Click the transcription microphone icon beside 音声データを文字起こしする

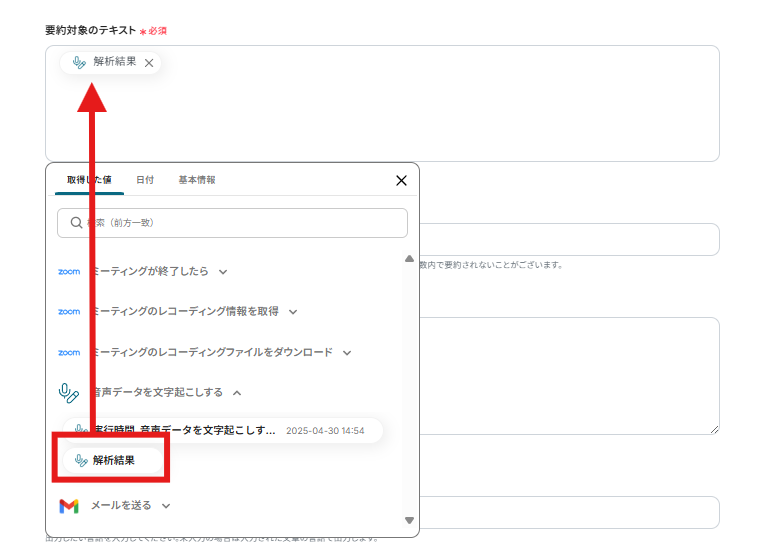coord(69,393)
